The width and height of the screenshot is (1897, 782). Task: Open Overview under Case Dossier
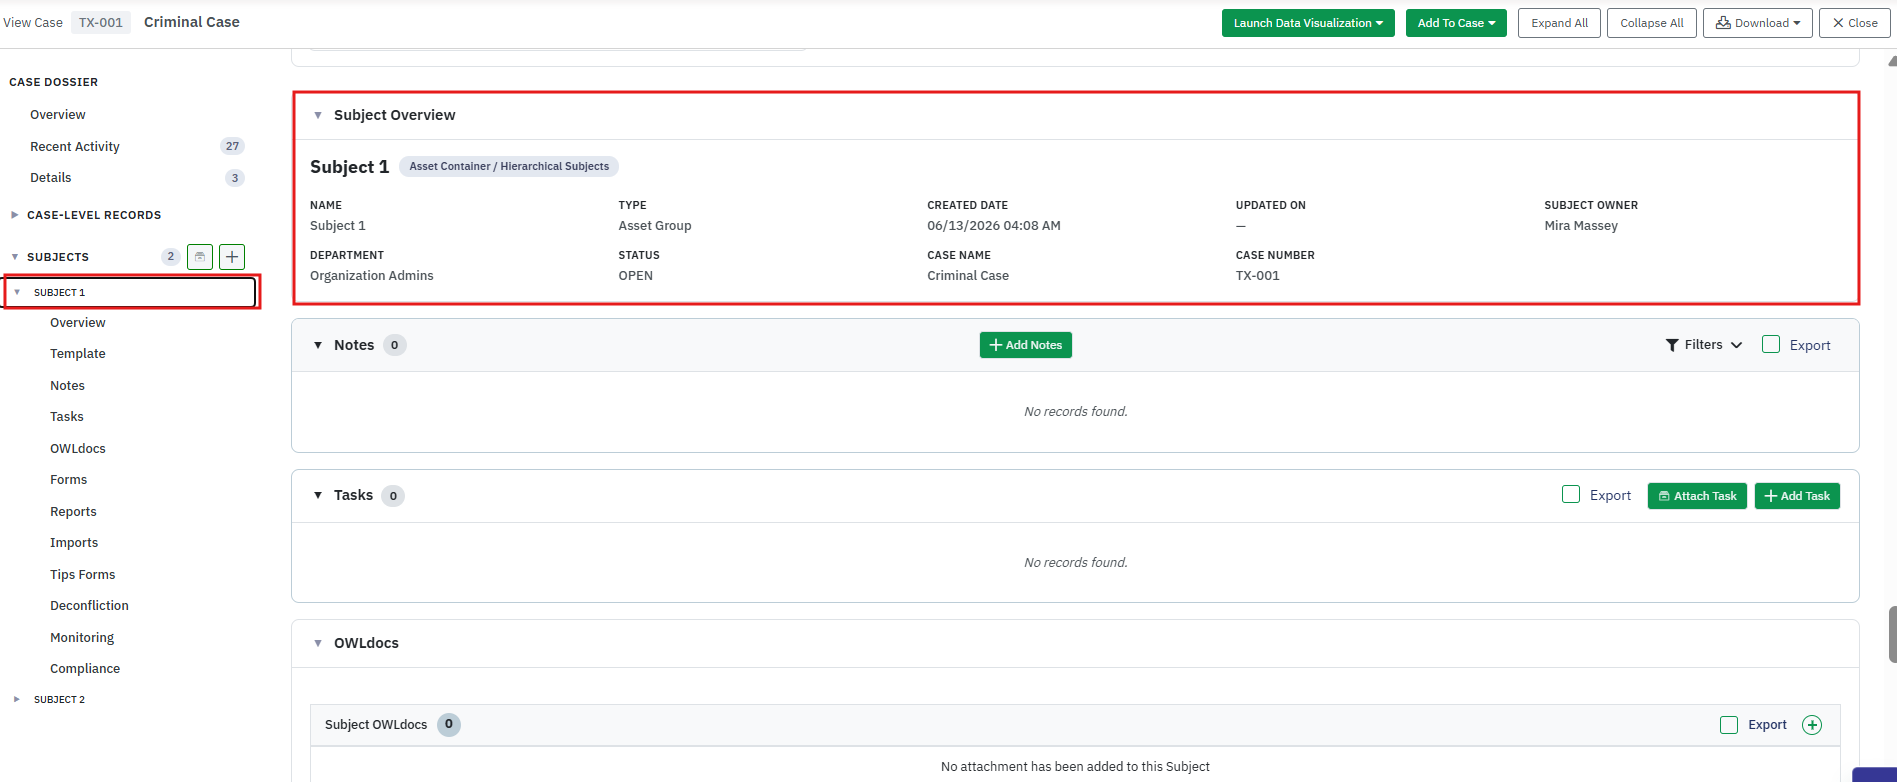click(58, 115)
